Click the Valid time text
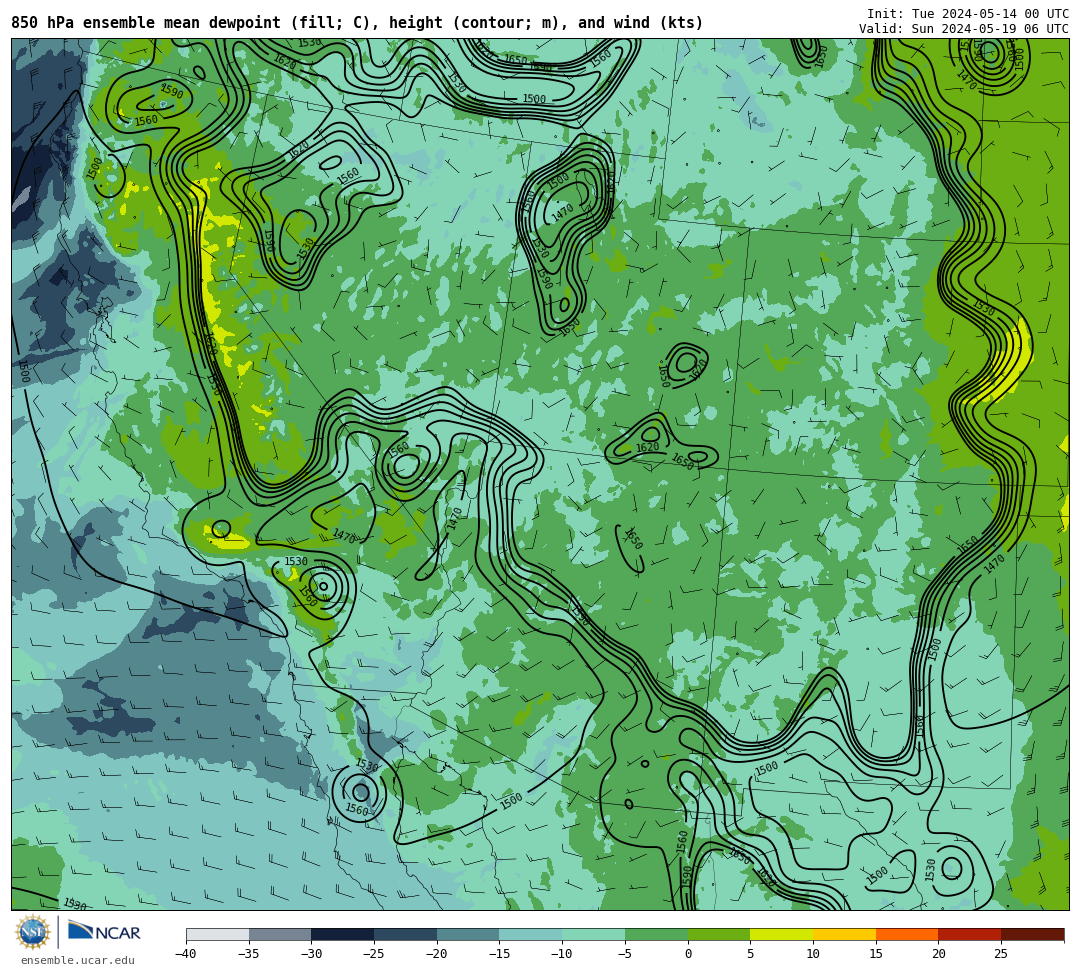The image size is (1080, 973). click(x=964, y=28)
